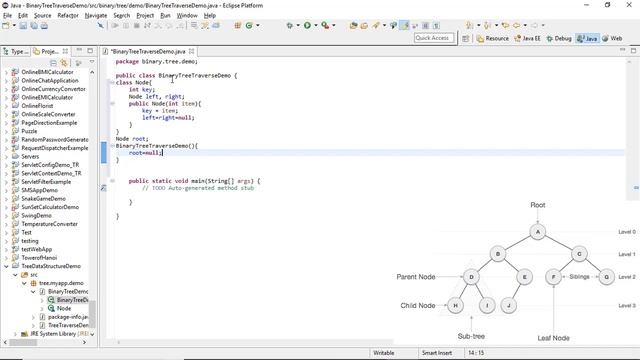Toggle Block Selection Mode icon
The width and height of the screenshot is (640, 360).
pyautogui.click(x=426, y=25)
